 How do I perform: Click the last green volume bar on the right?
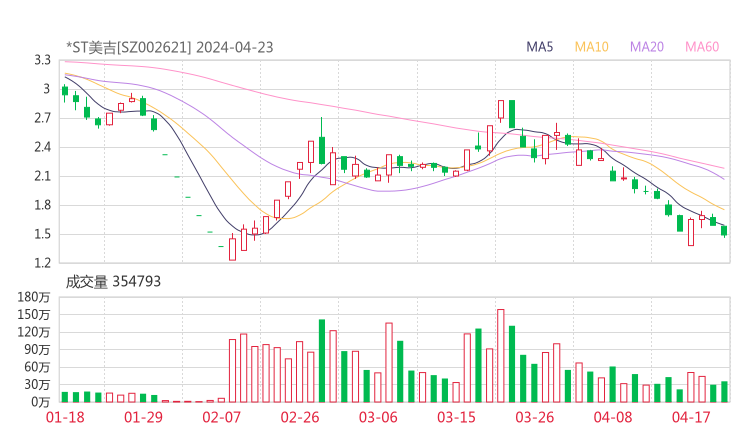[x=724, y=392]
